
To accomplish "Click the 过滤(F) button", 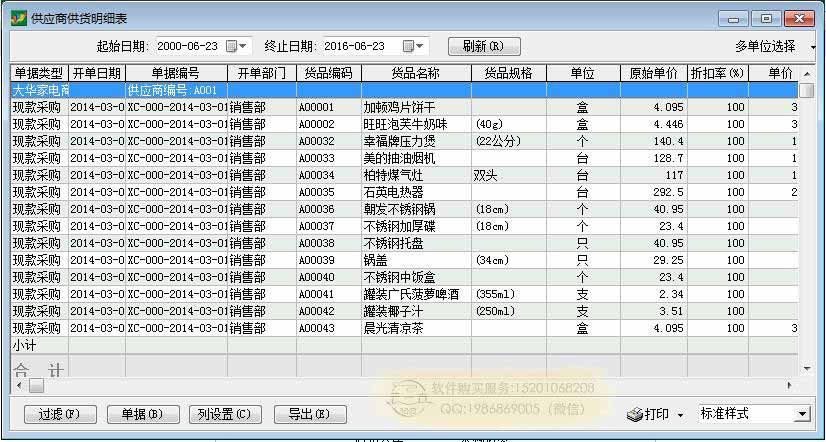I will click(x=59, y=414).
